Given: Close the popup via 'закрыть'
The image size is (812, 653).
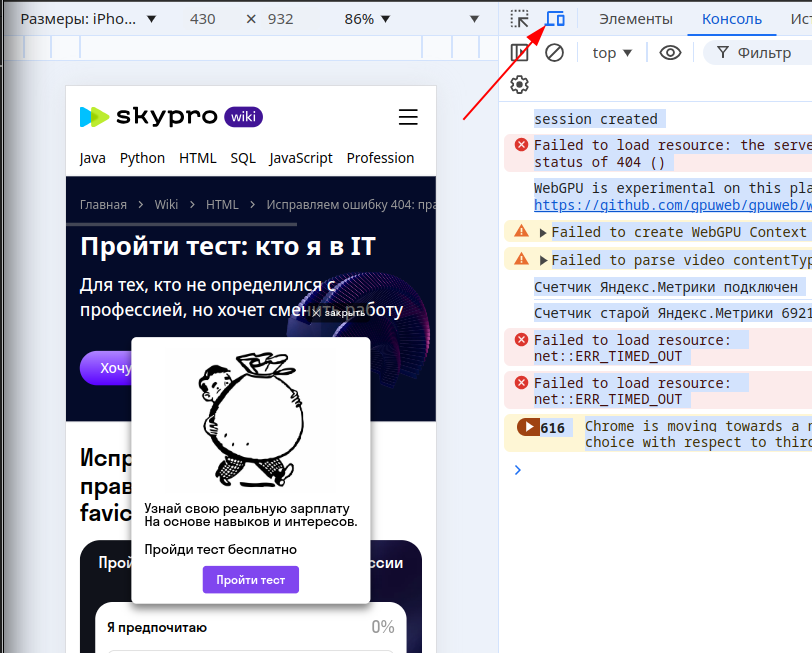Looking at the screenshot, I should [339, 312].
